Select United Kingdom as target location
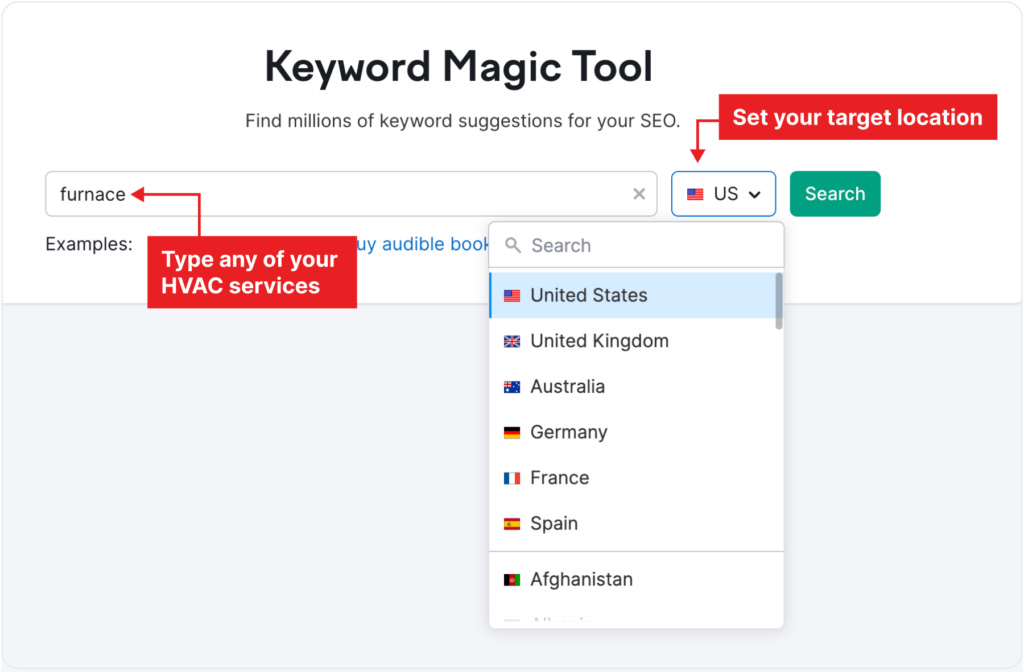The width and height of the screenshot is (1024, 672). (x=599, y=341)
